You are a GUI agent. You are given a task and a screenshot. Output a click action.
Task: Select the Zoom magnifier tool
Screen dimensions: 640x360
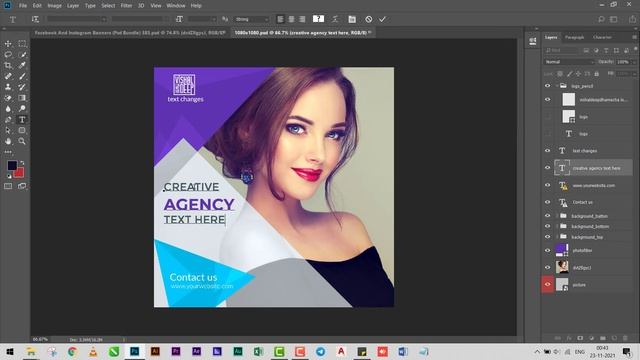(22, 141)
